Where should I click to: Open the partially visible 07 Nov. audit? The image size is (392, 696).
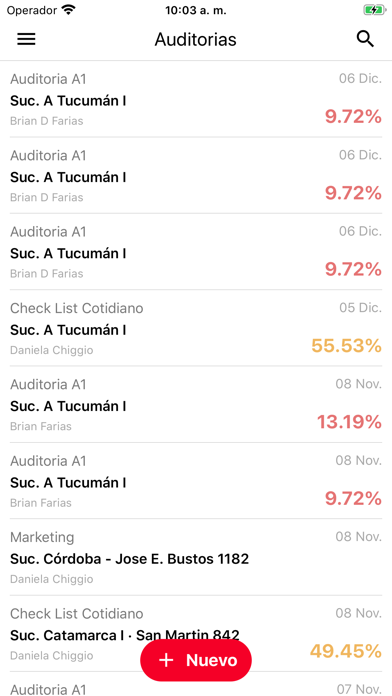point(196,684)
